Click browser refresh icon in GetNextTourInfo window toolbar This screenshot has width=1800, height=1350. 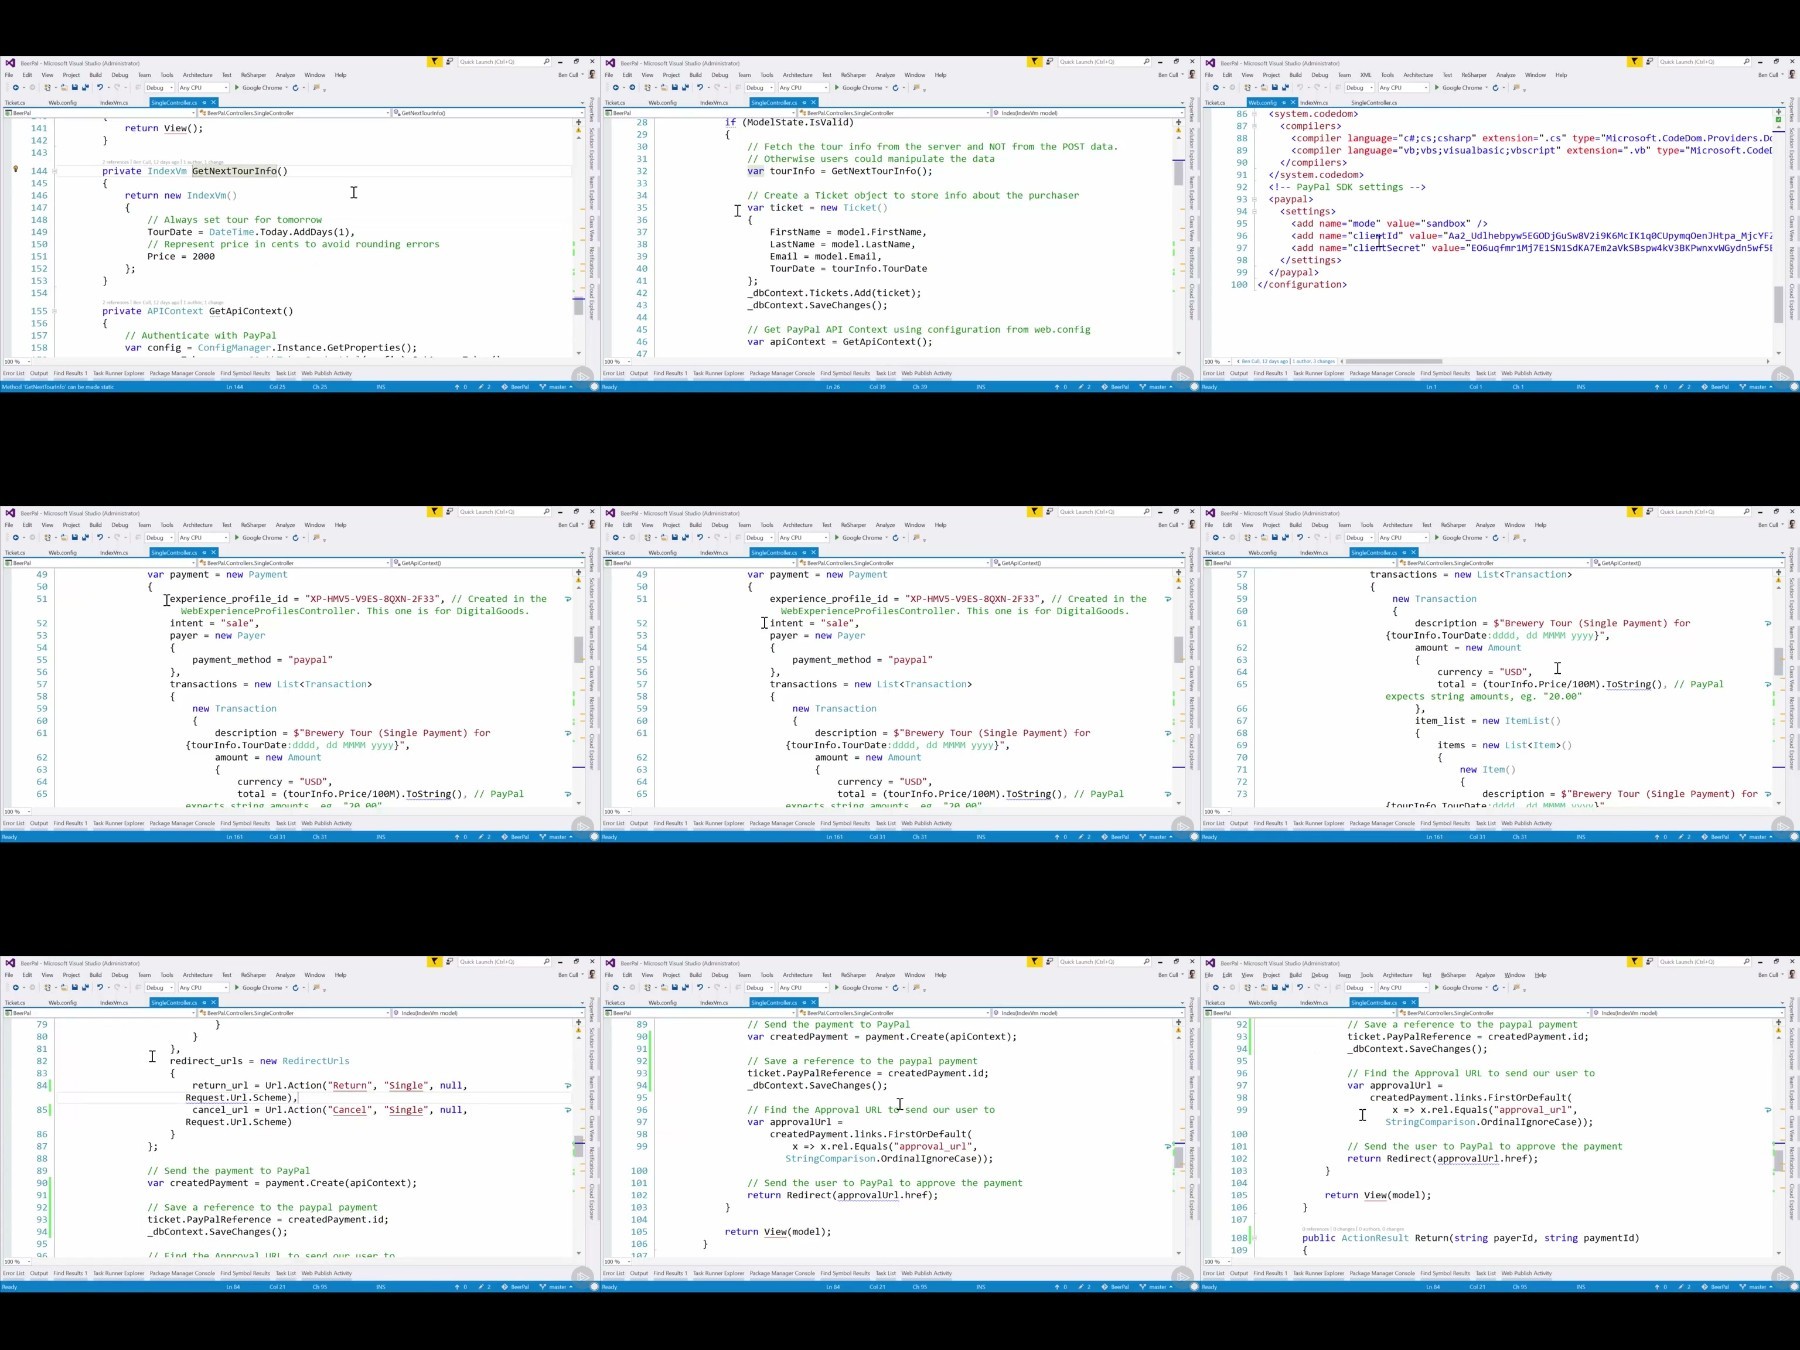[295, 88]
